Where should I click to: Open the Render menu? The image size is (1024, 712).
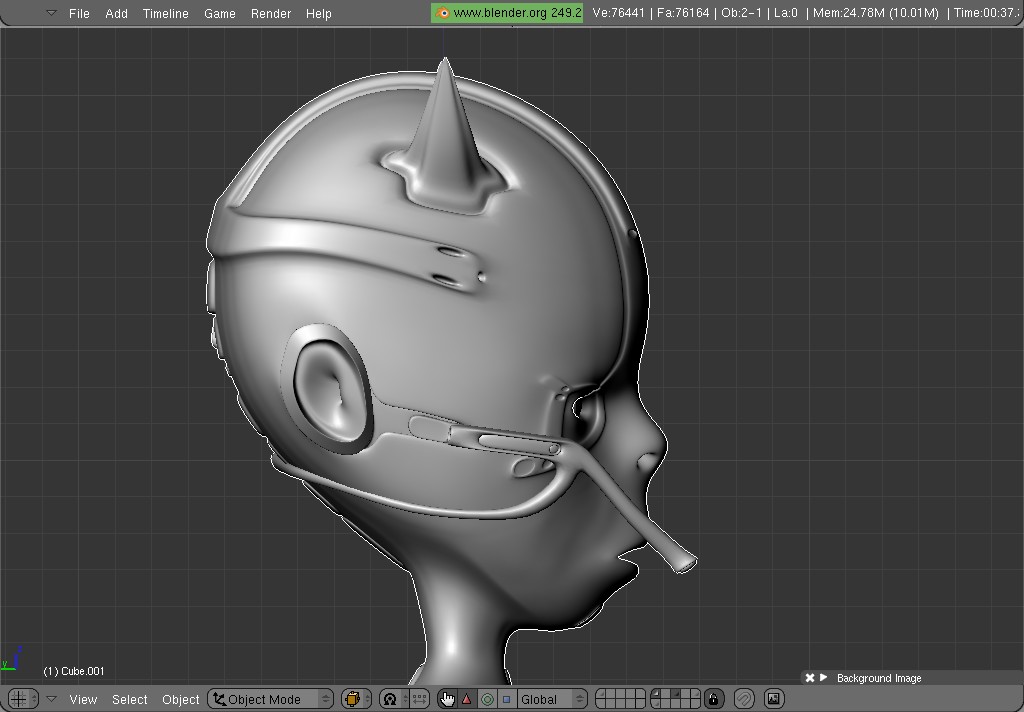270,13
